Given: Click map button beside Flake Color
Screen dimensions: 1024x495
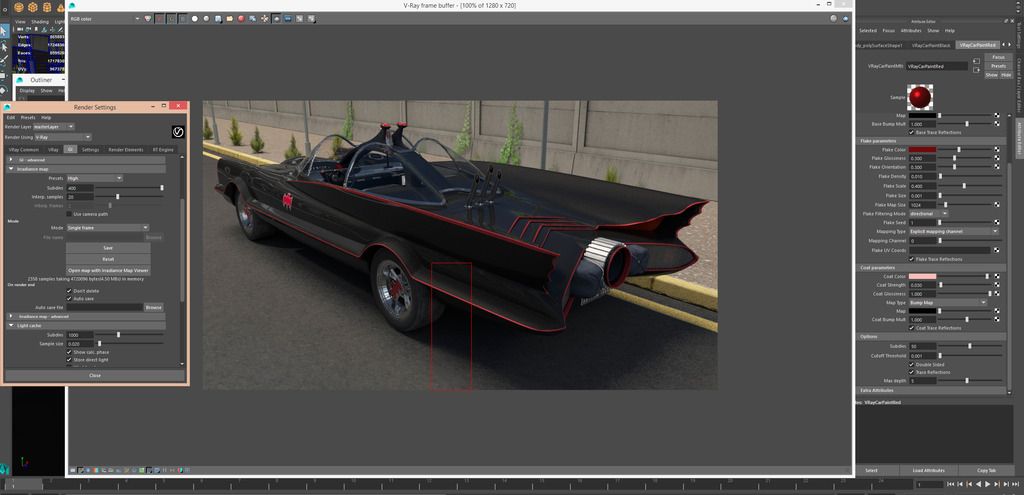Looking at the screenshot, I should [x=997, y=150].
